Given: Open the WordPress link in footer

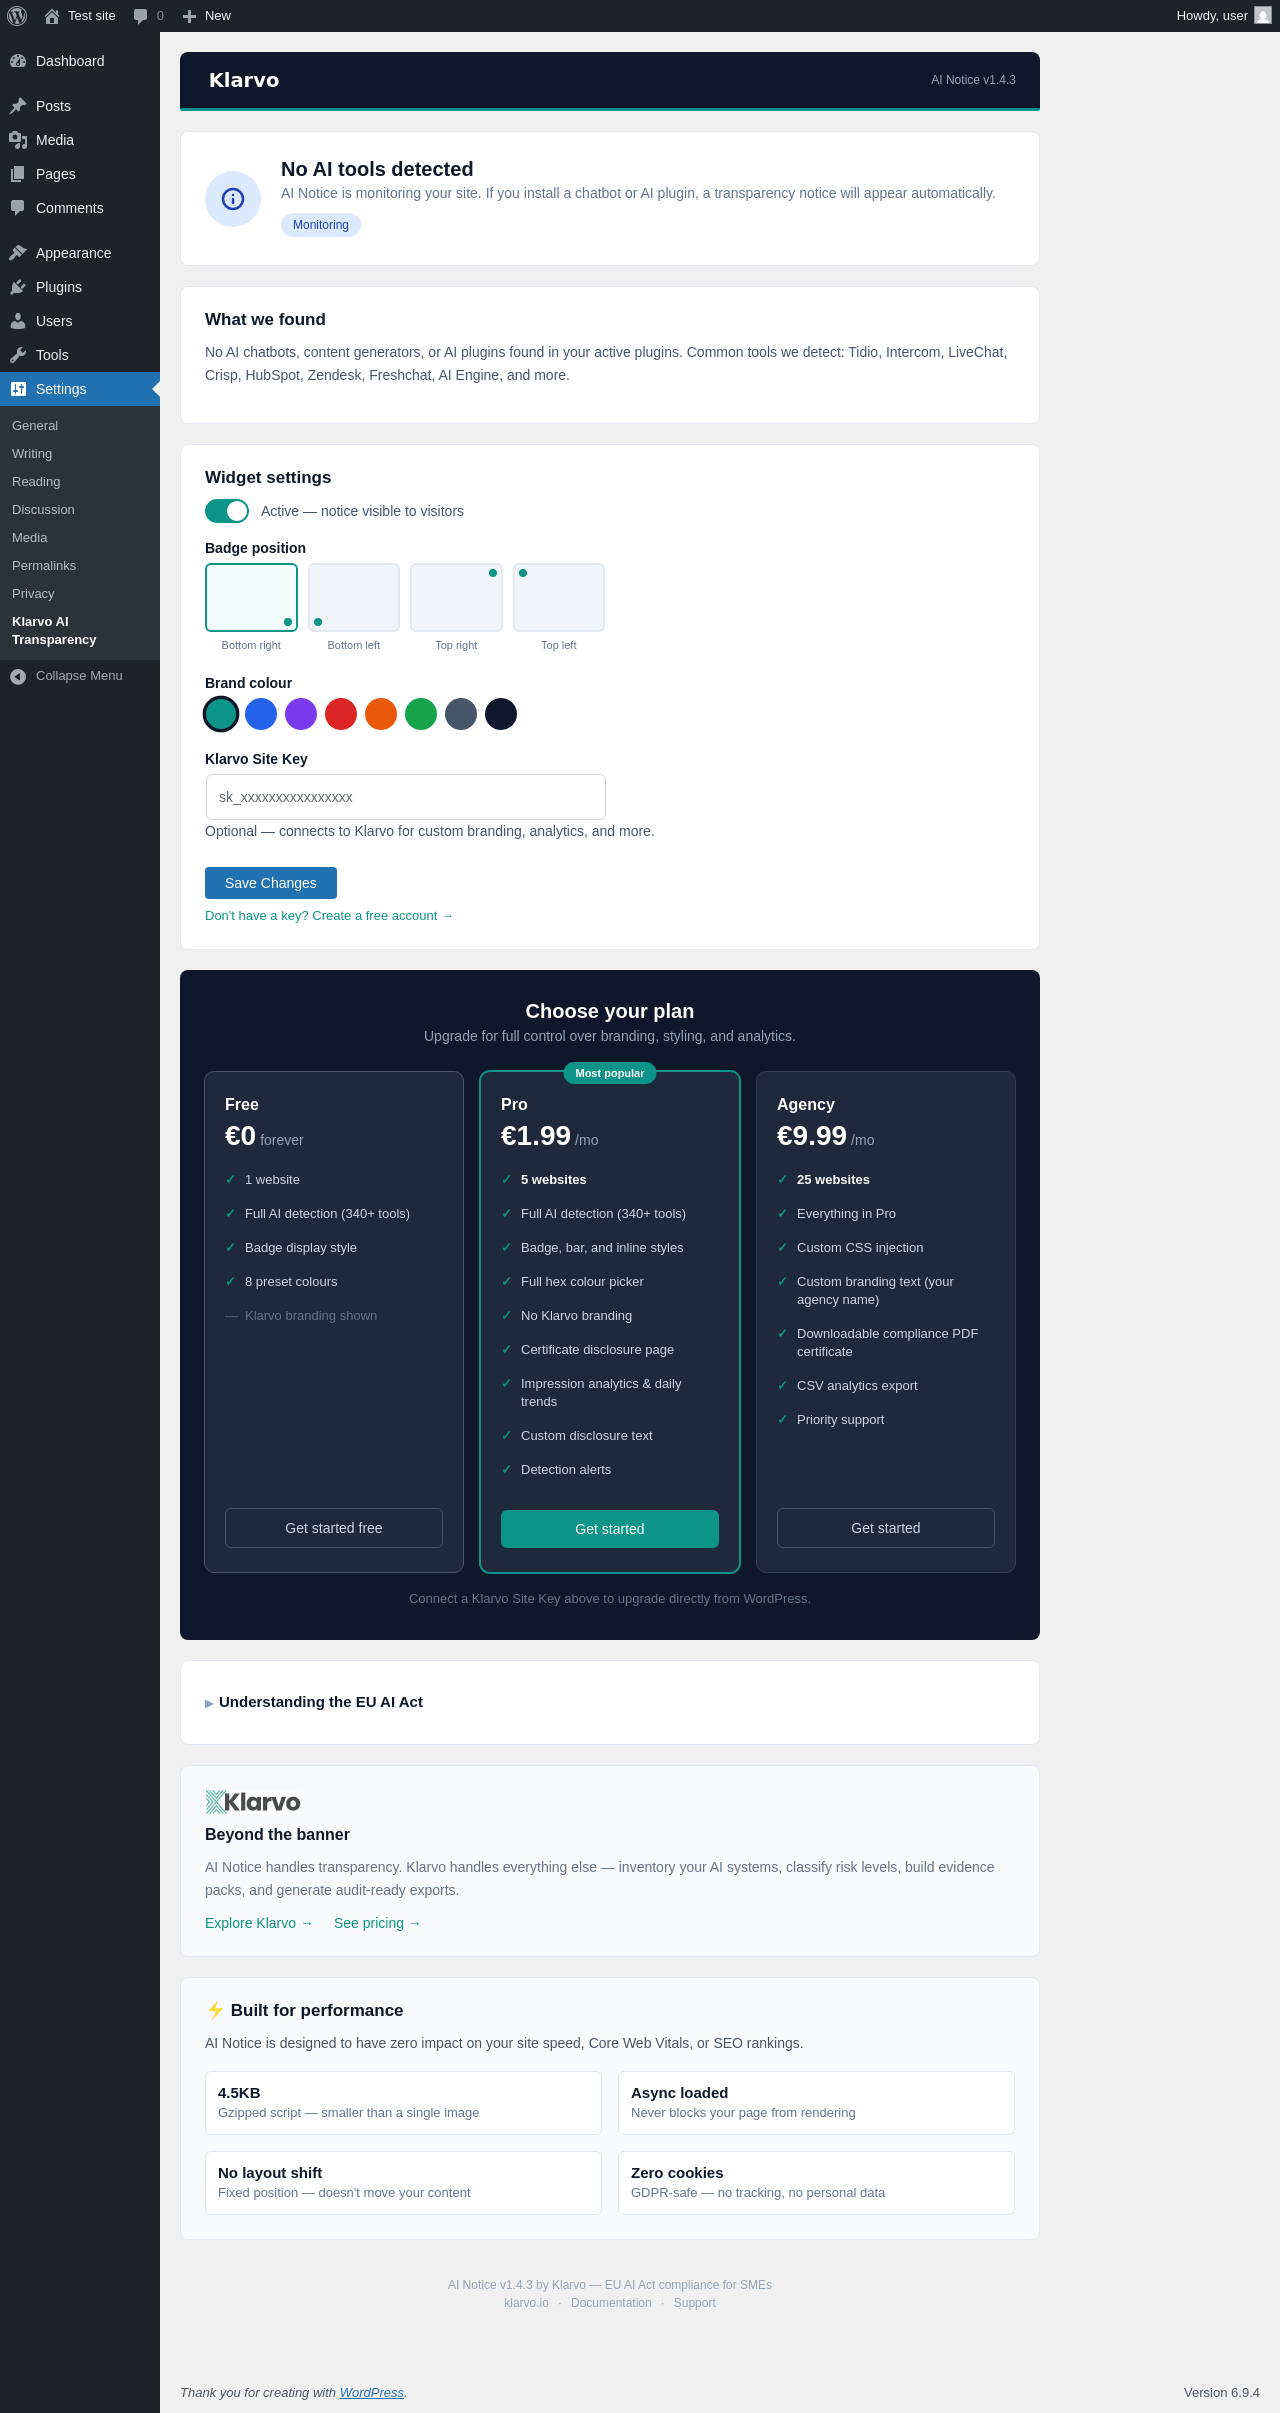Looking at the screenshot, I should click(372, 2393).
